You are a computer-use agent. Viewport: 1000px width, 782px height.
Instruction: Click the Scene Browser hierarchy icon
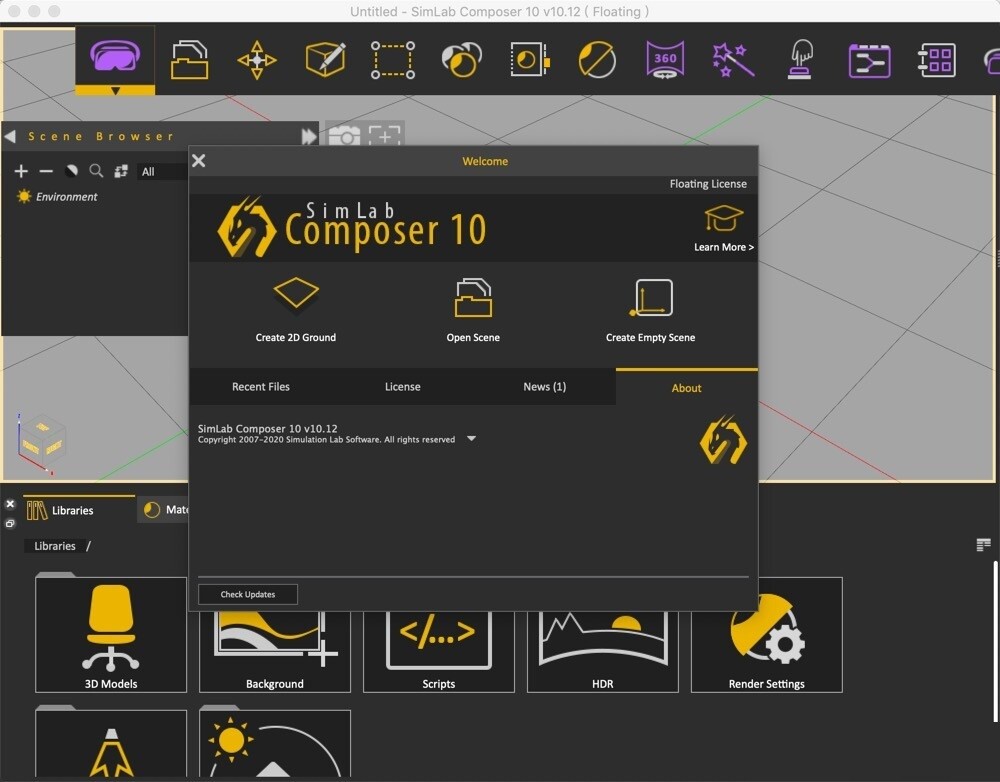(121, 171)
